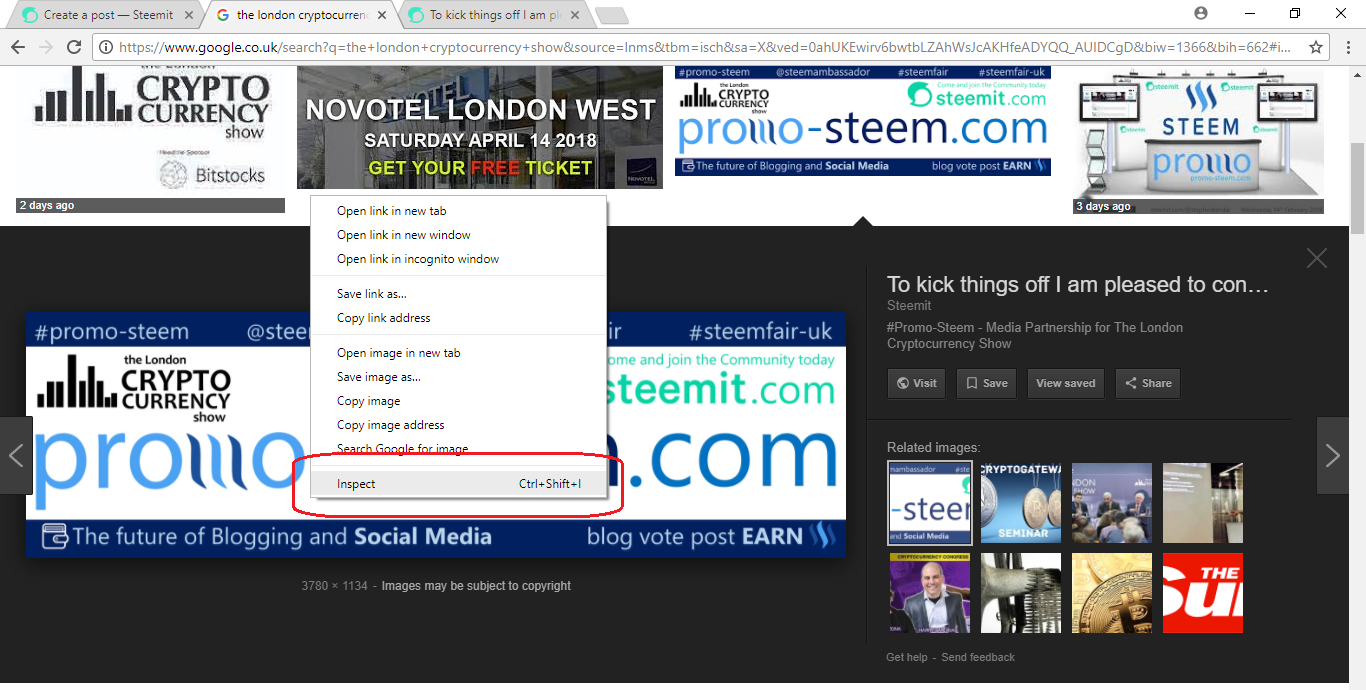The height and width of the screenshot is (690, 1366).
Task: Select the blurry window related image
Action: click(x=1203, y=503)
